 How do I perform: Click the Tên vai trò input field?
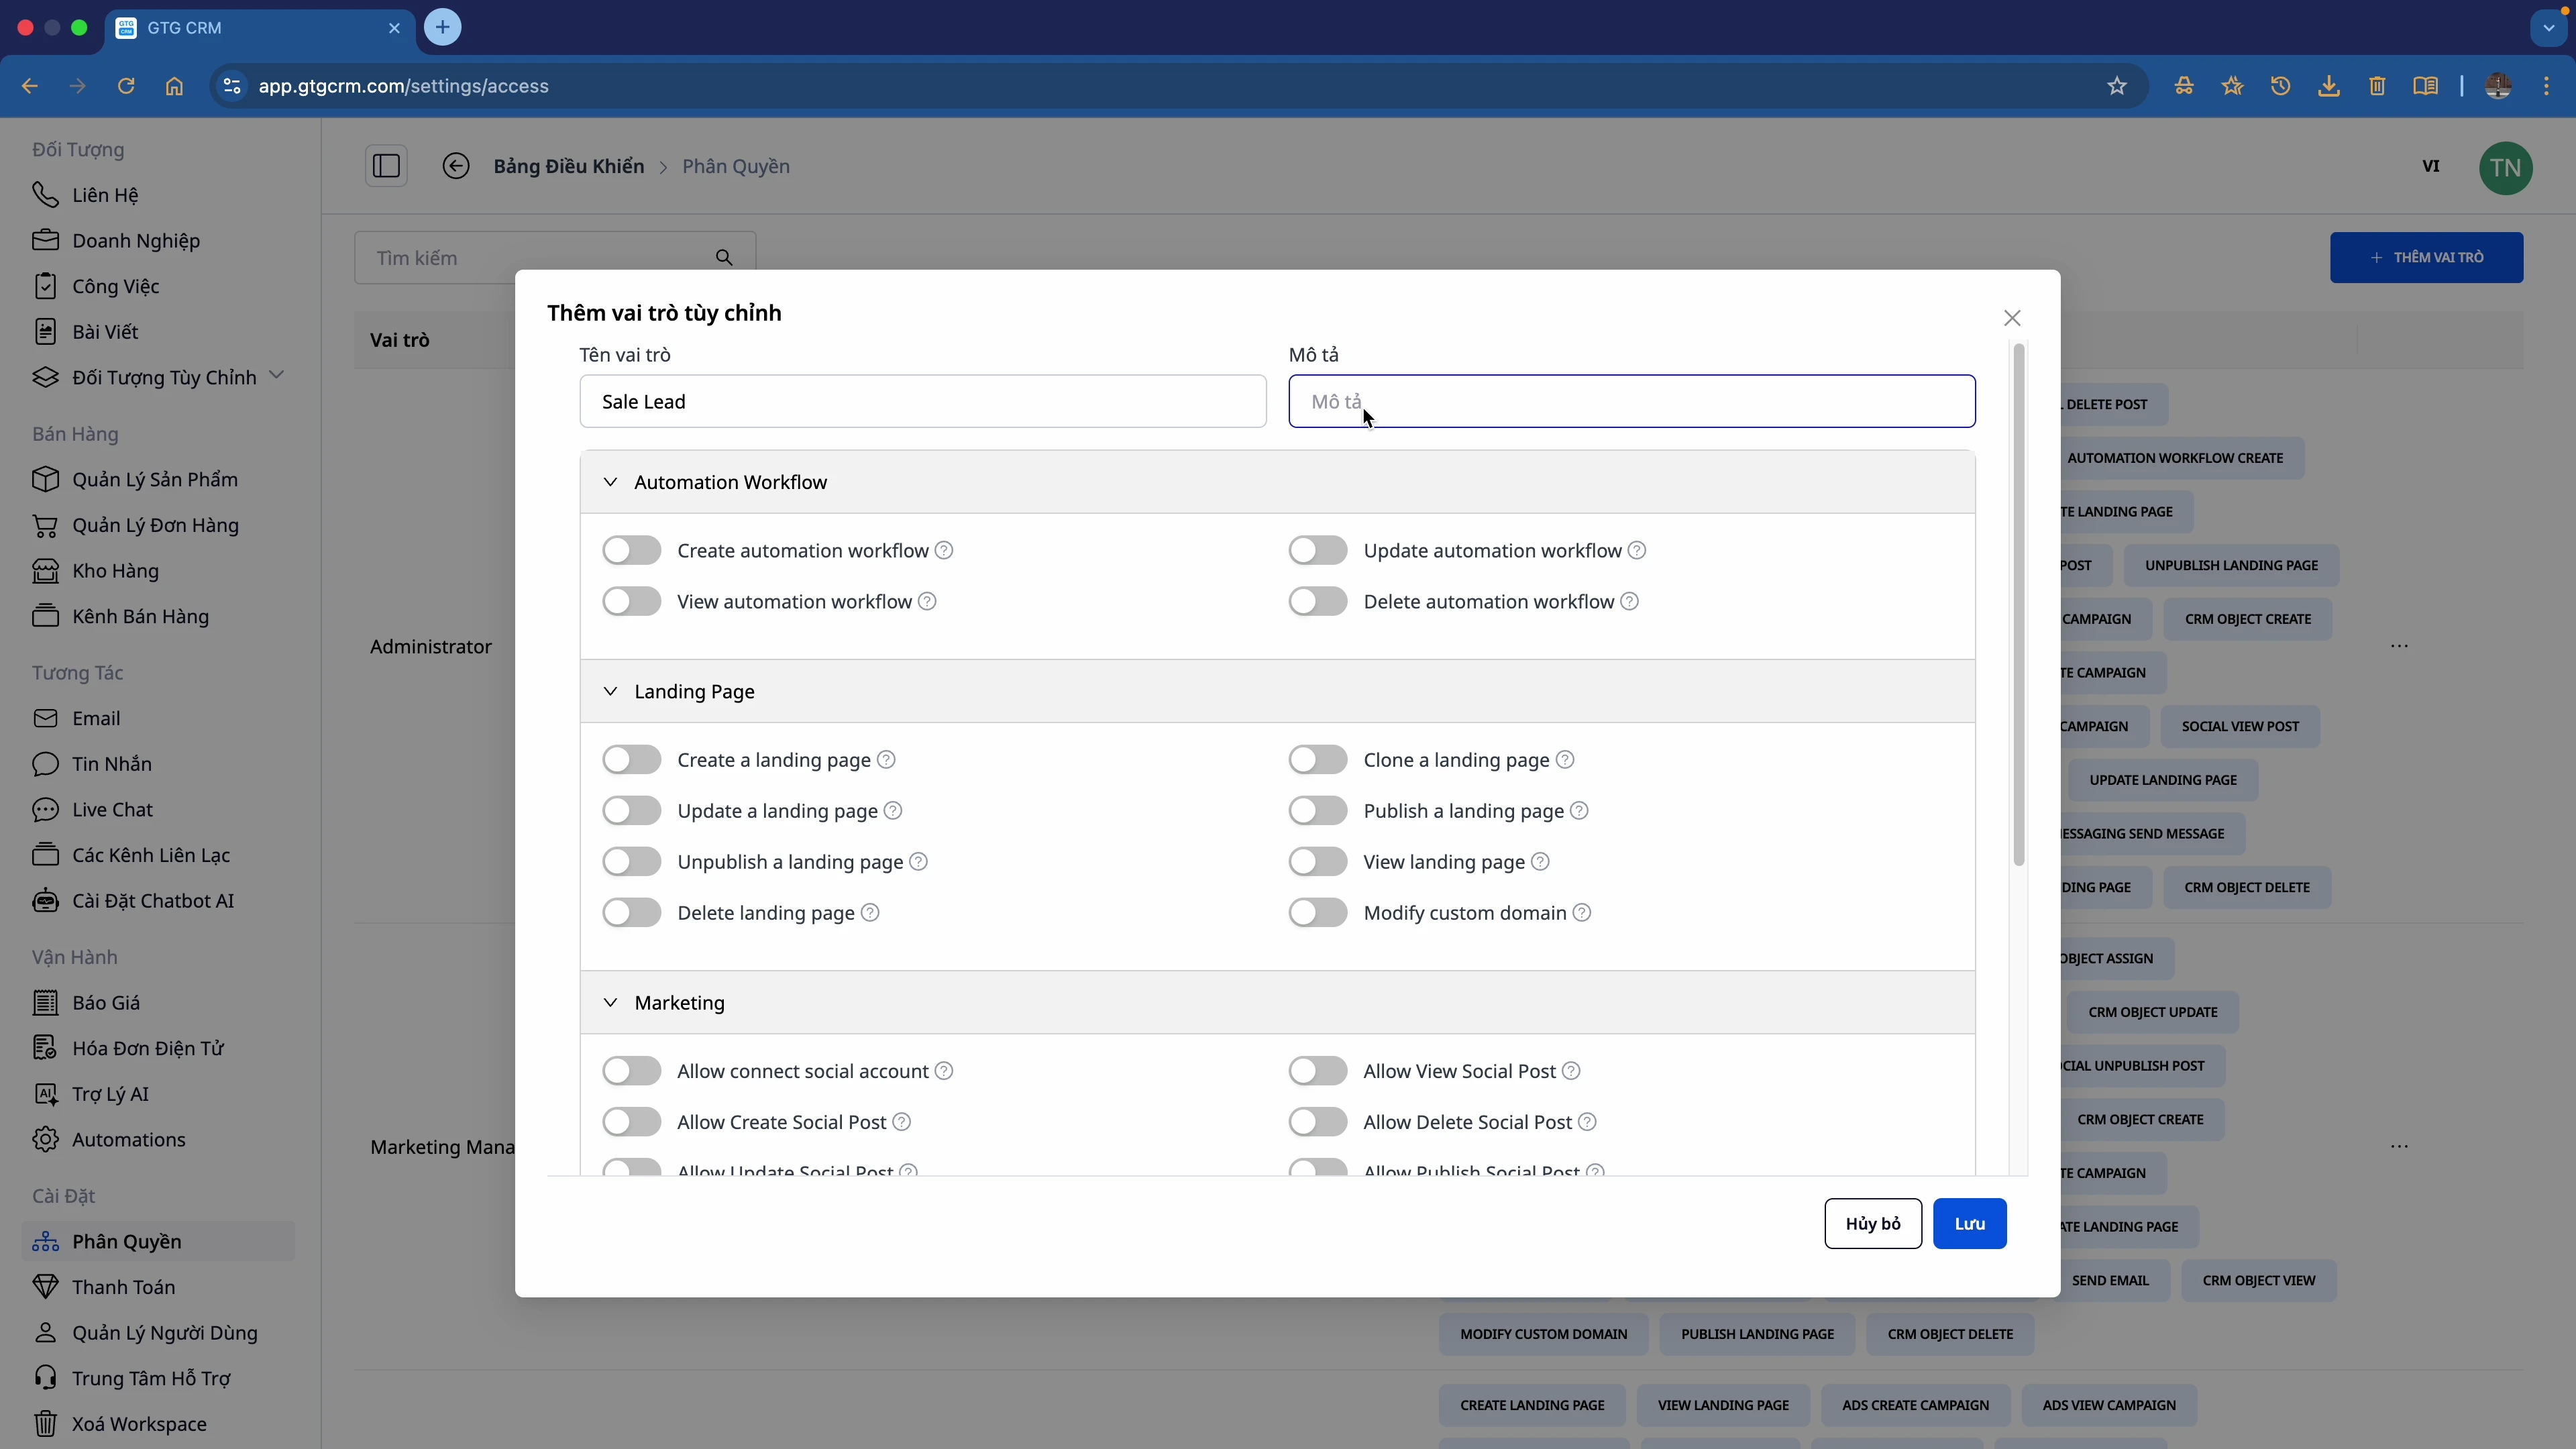922,401
